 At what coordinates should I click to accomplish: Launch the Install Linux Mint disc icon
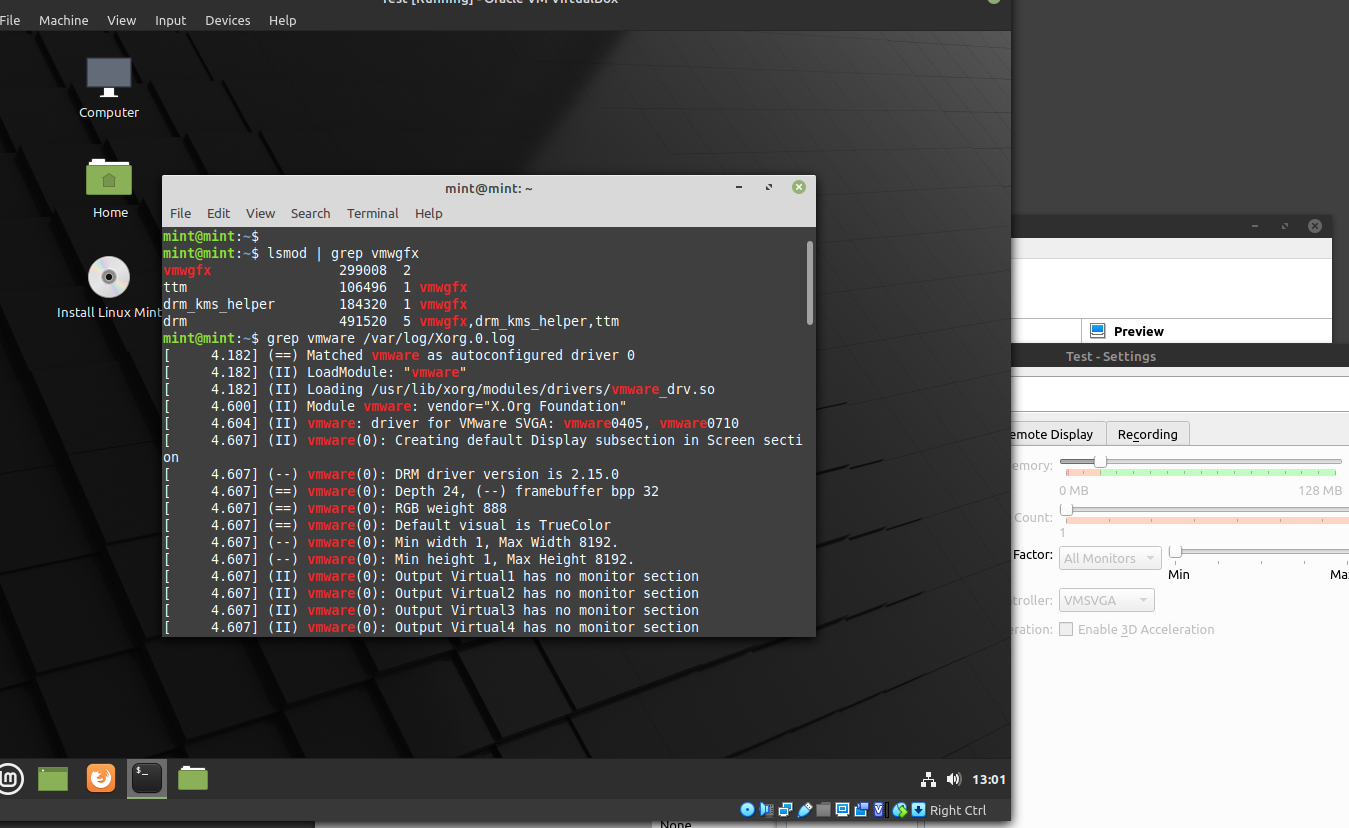(x=109, y=288)
